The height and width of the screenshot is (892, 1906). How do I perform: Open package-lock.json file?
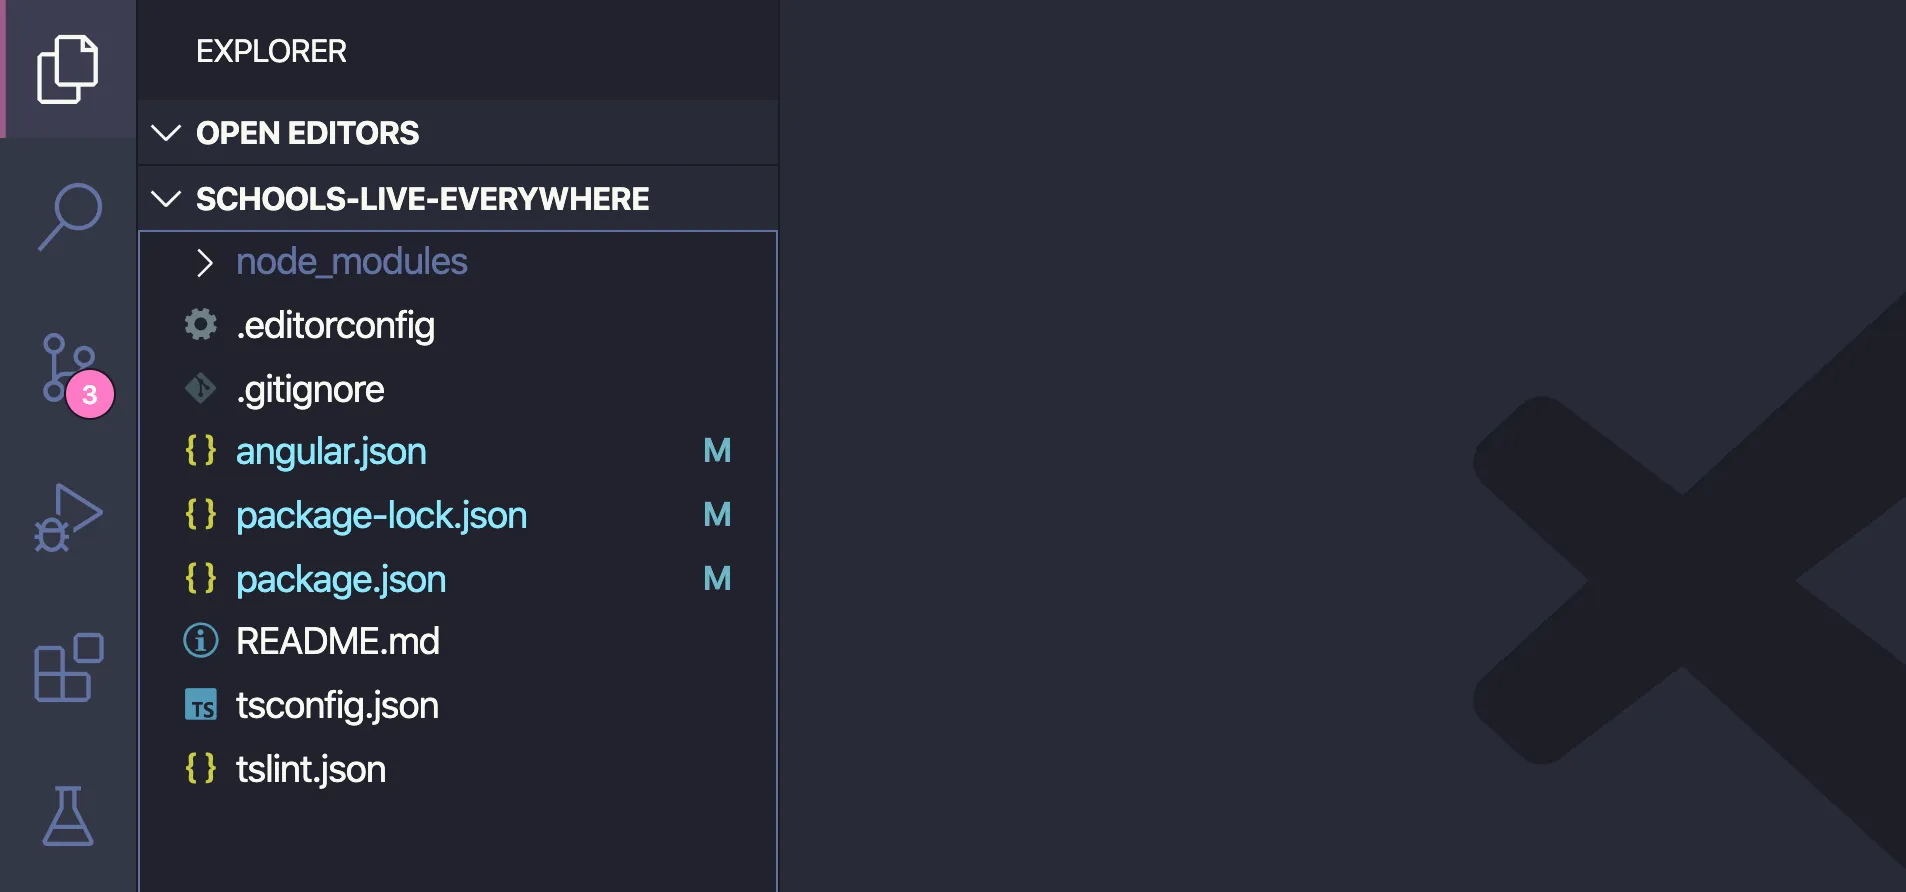point(458,516)
